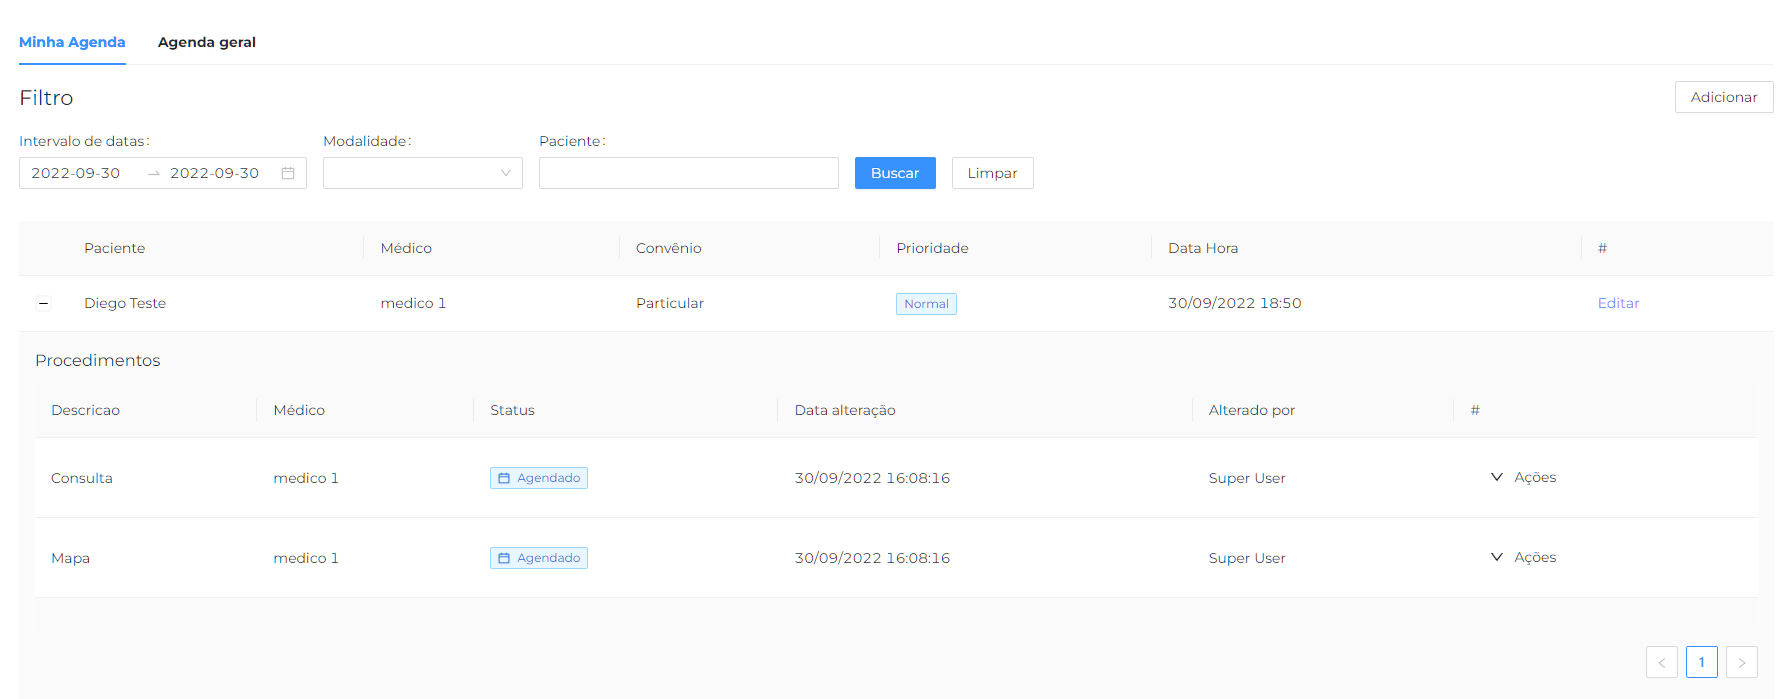Click the start date field
1786x699 pixels.
(x=76, y=173)
